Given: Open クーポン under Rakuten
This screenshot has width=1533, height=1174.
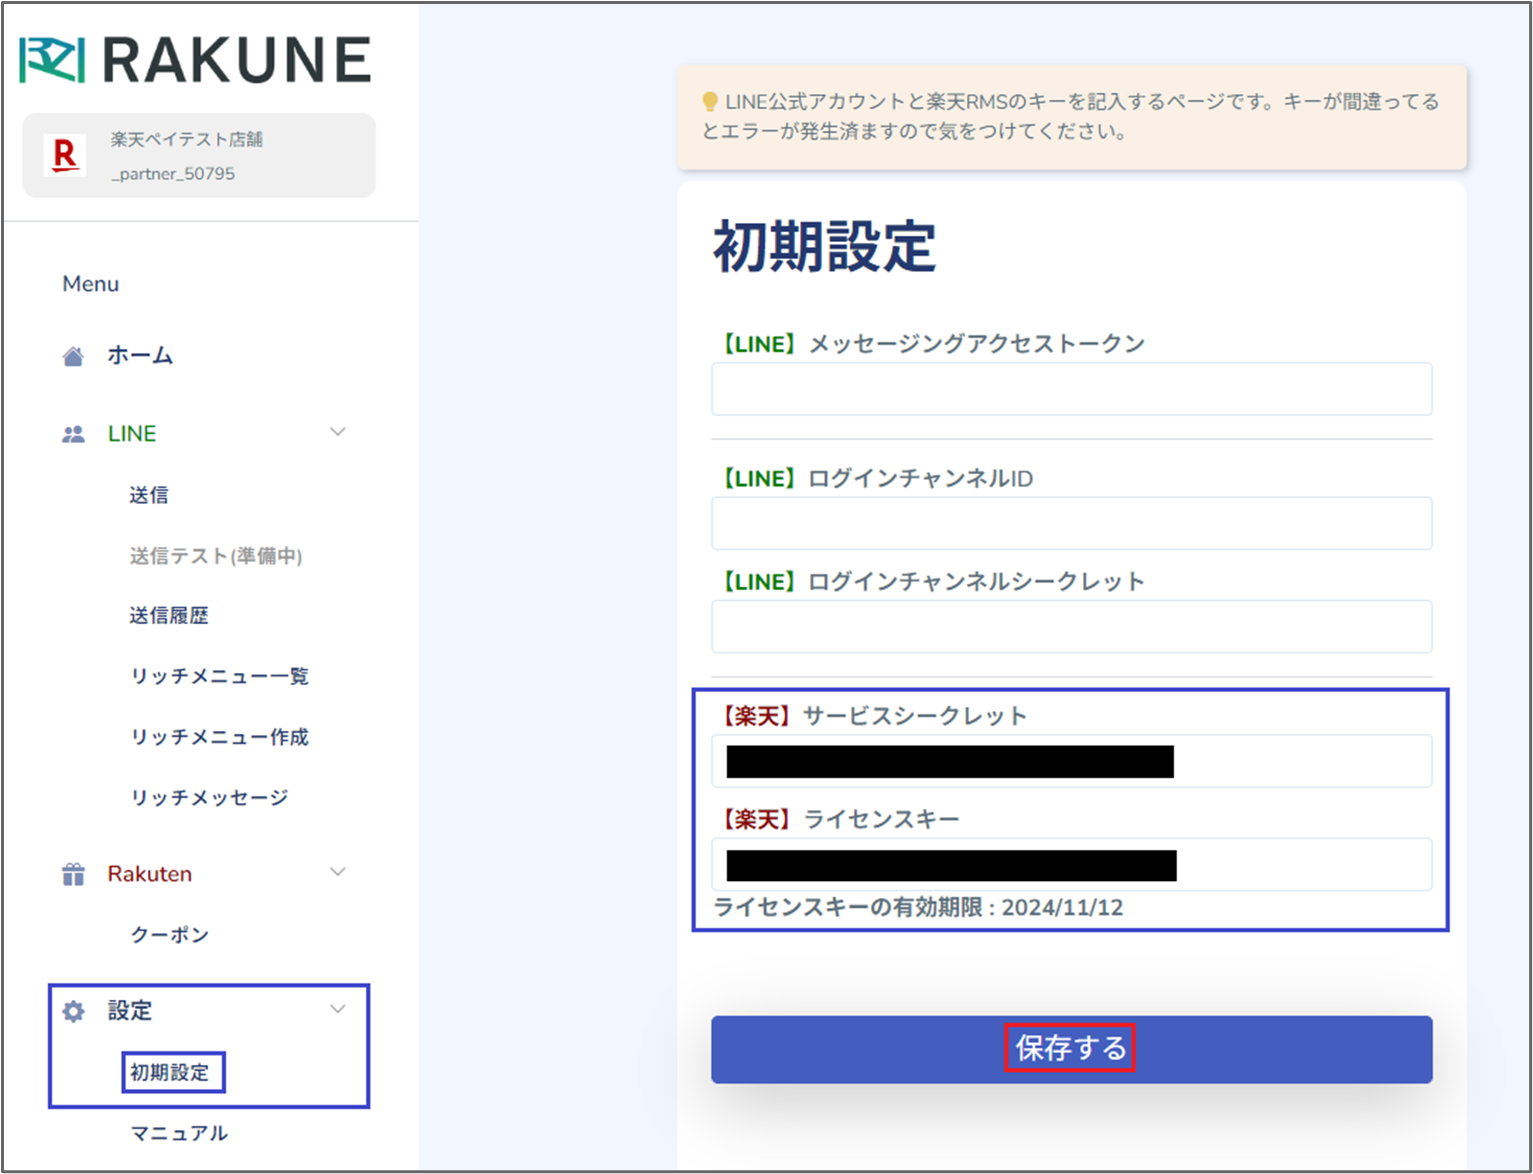Looking at the screenshot, I should pos(169,935).
